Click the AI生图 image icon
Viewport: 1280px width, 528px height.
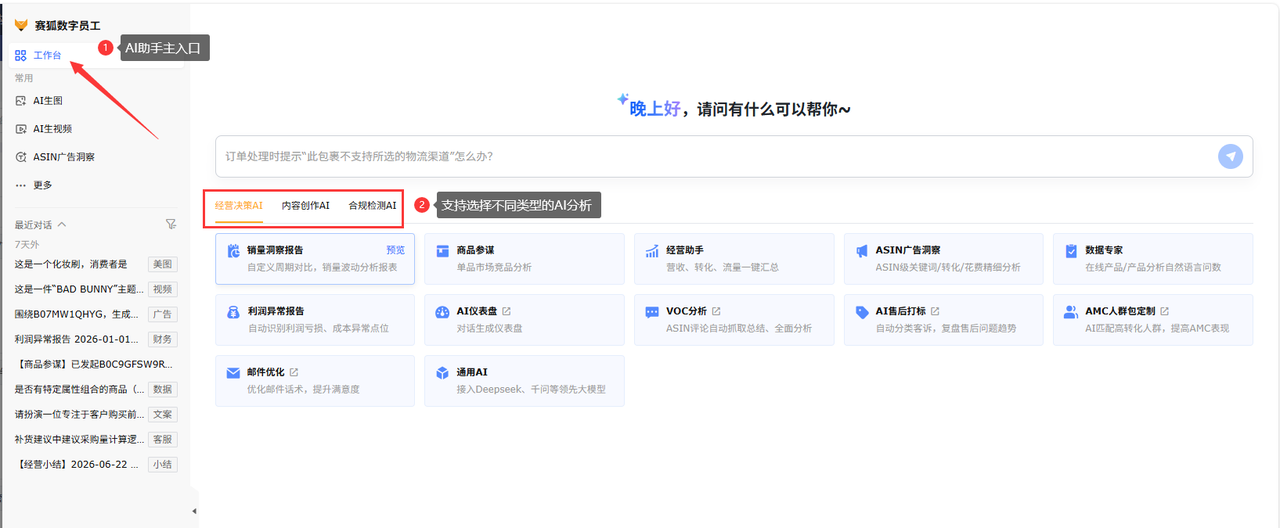point(21,101)
